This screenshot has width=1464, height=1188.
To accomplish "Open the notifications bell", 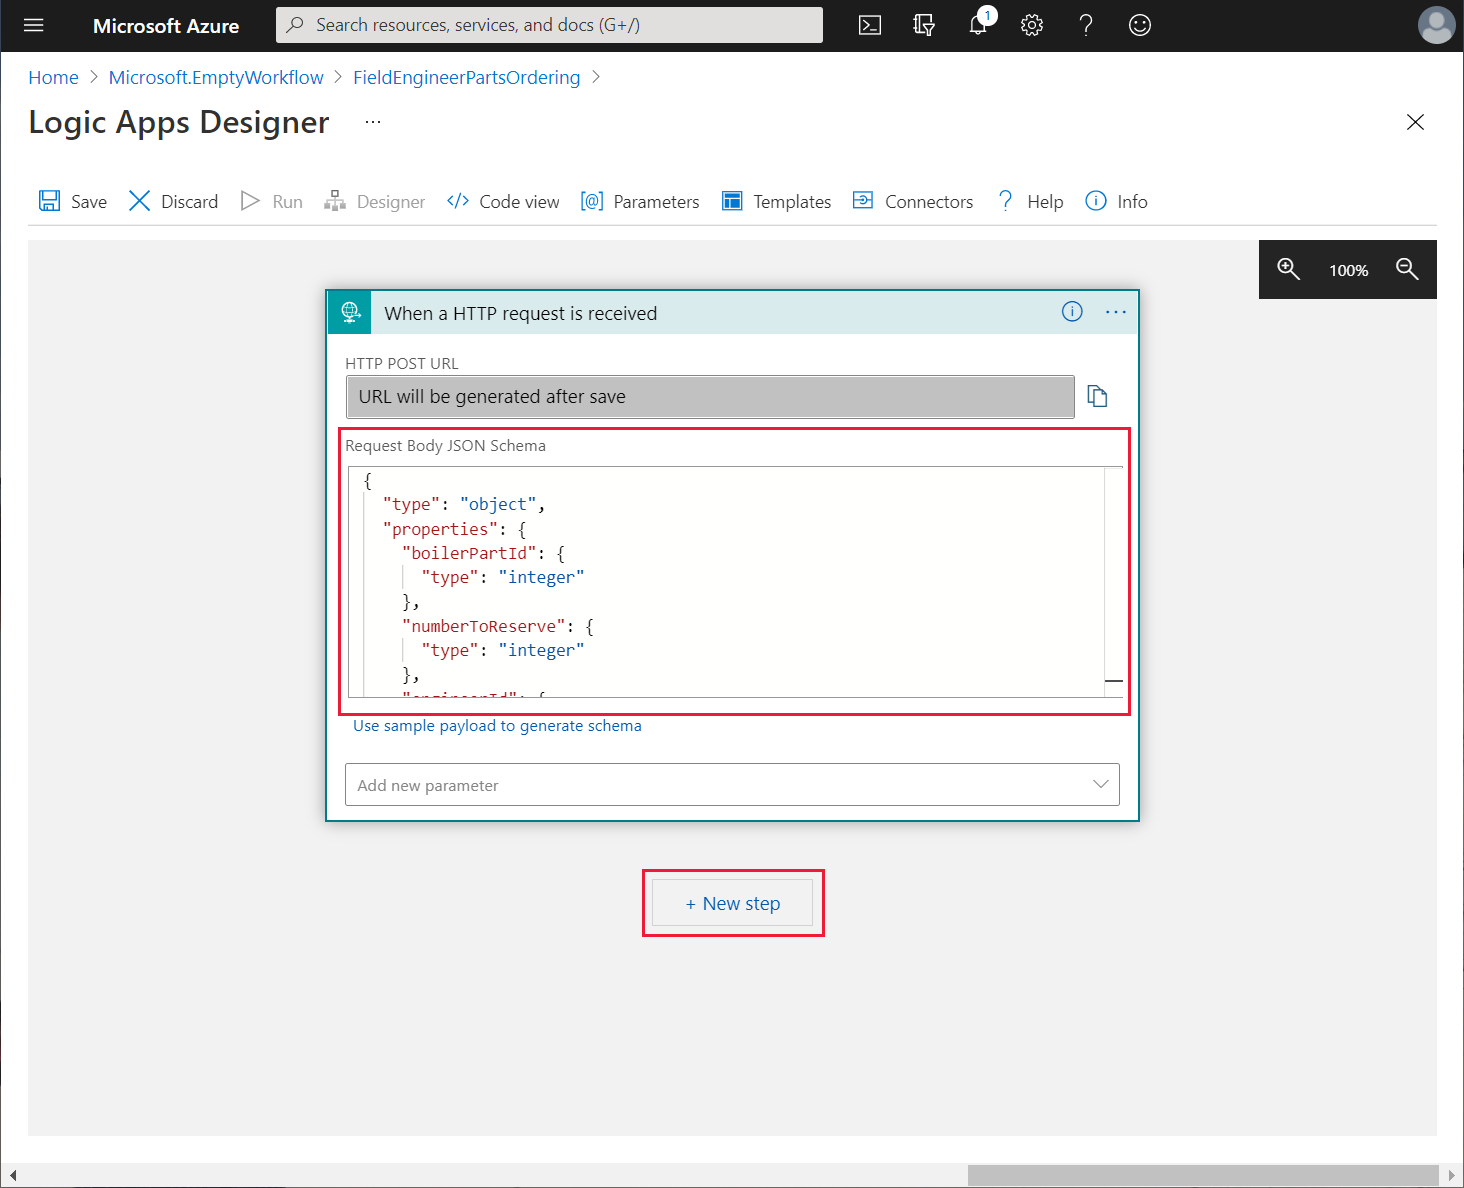I will point(978,25).
